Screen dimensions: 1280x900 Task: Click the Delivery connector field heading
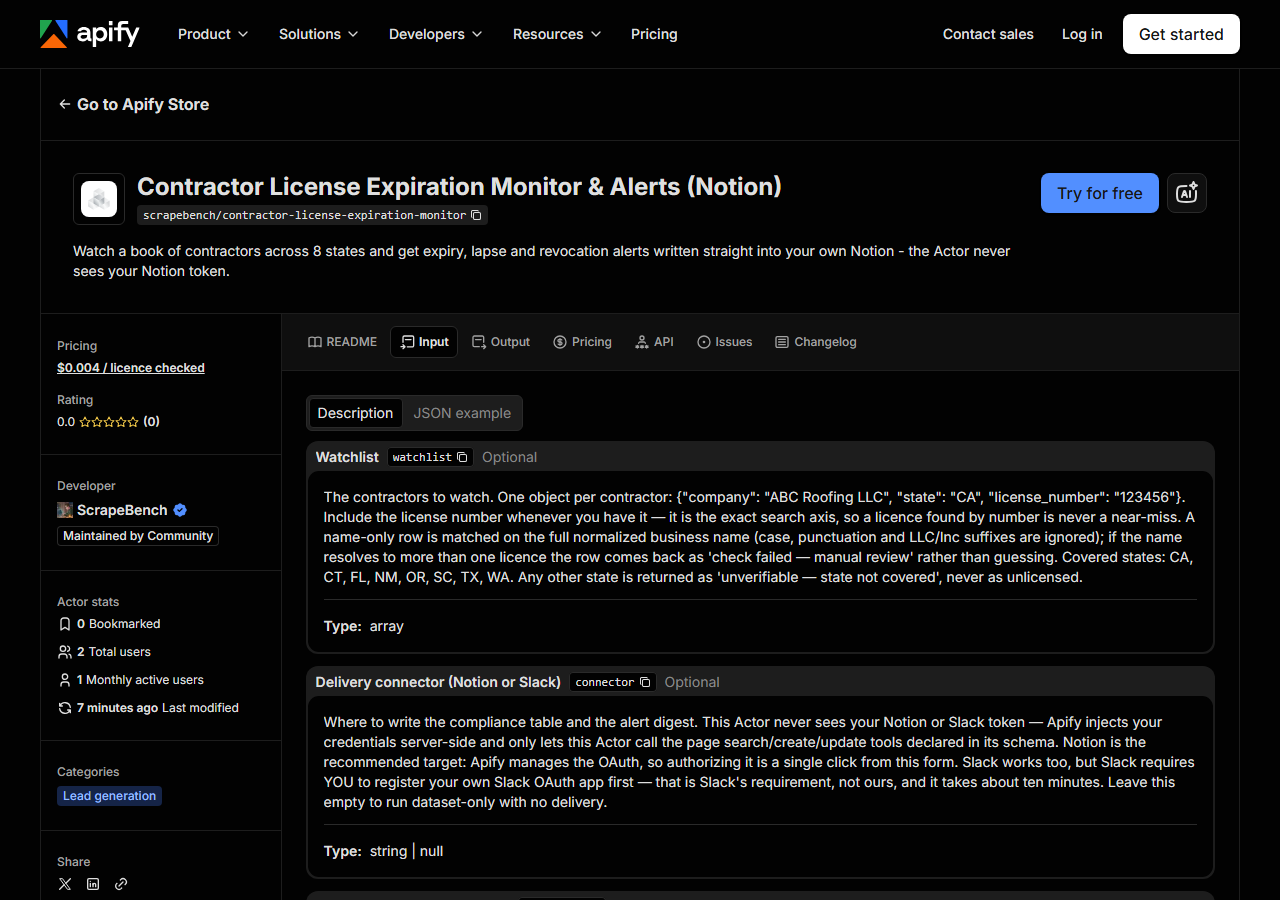point(438,682)
